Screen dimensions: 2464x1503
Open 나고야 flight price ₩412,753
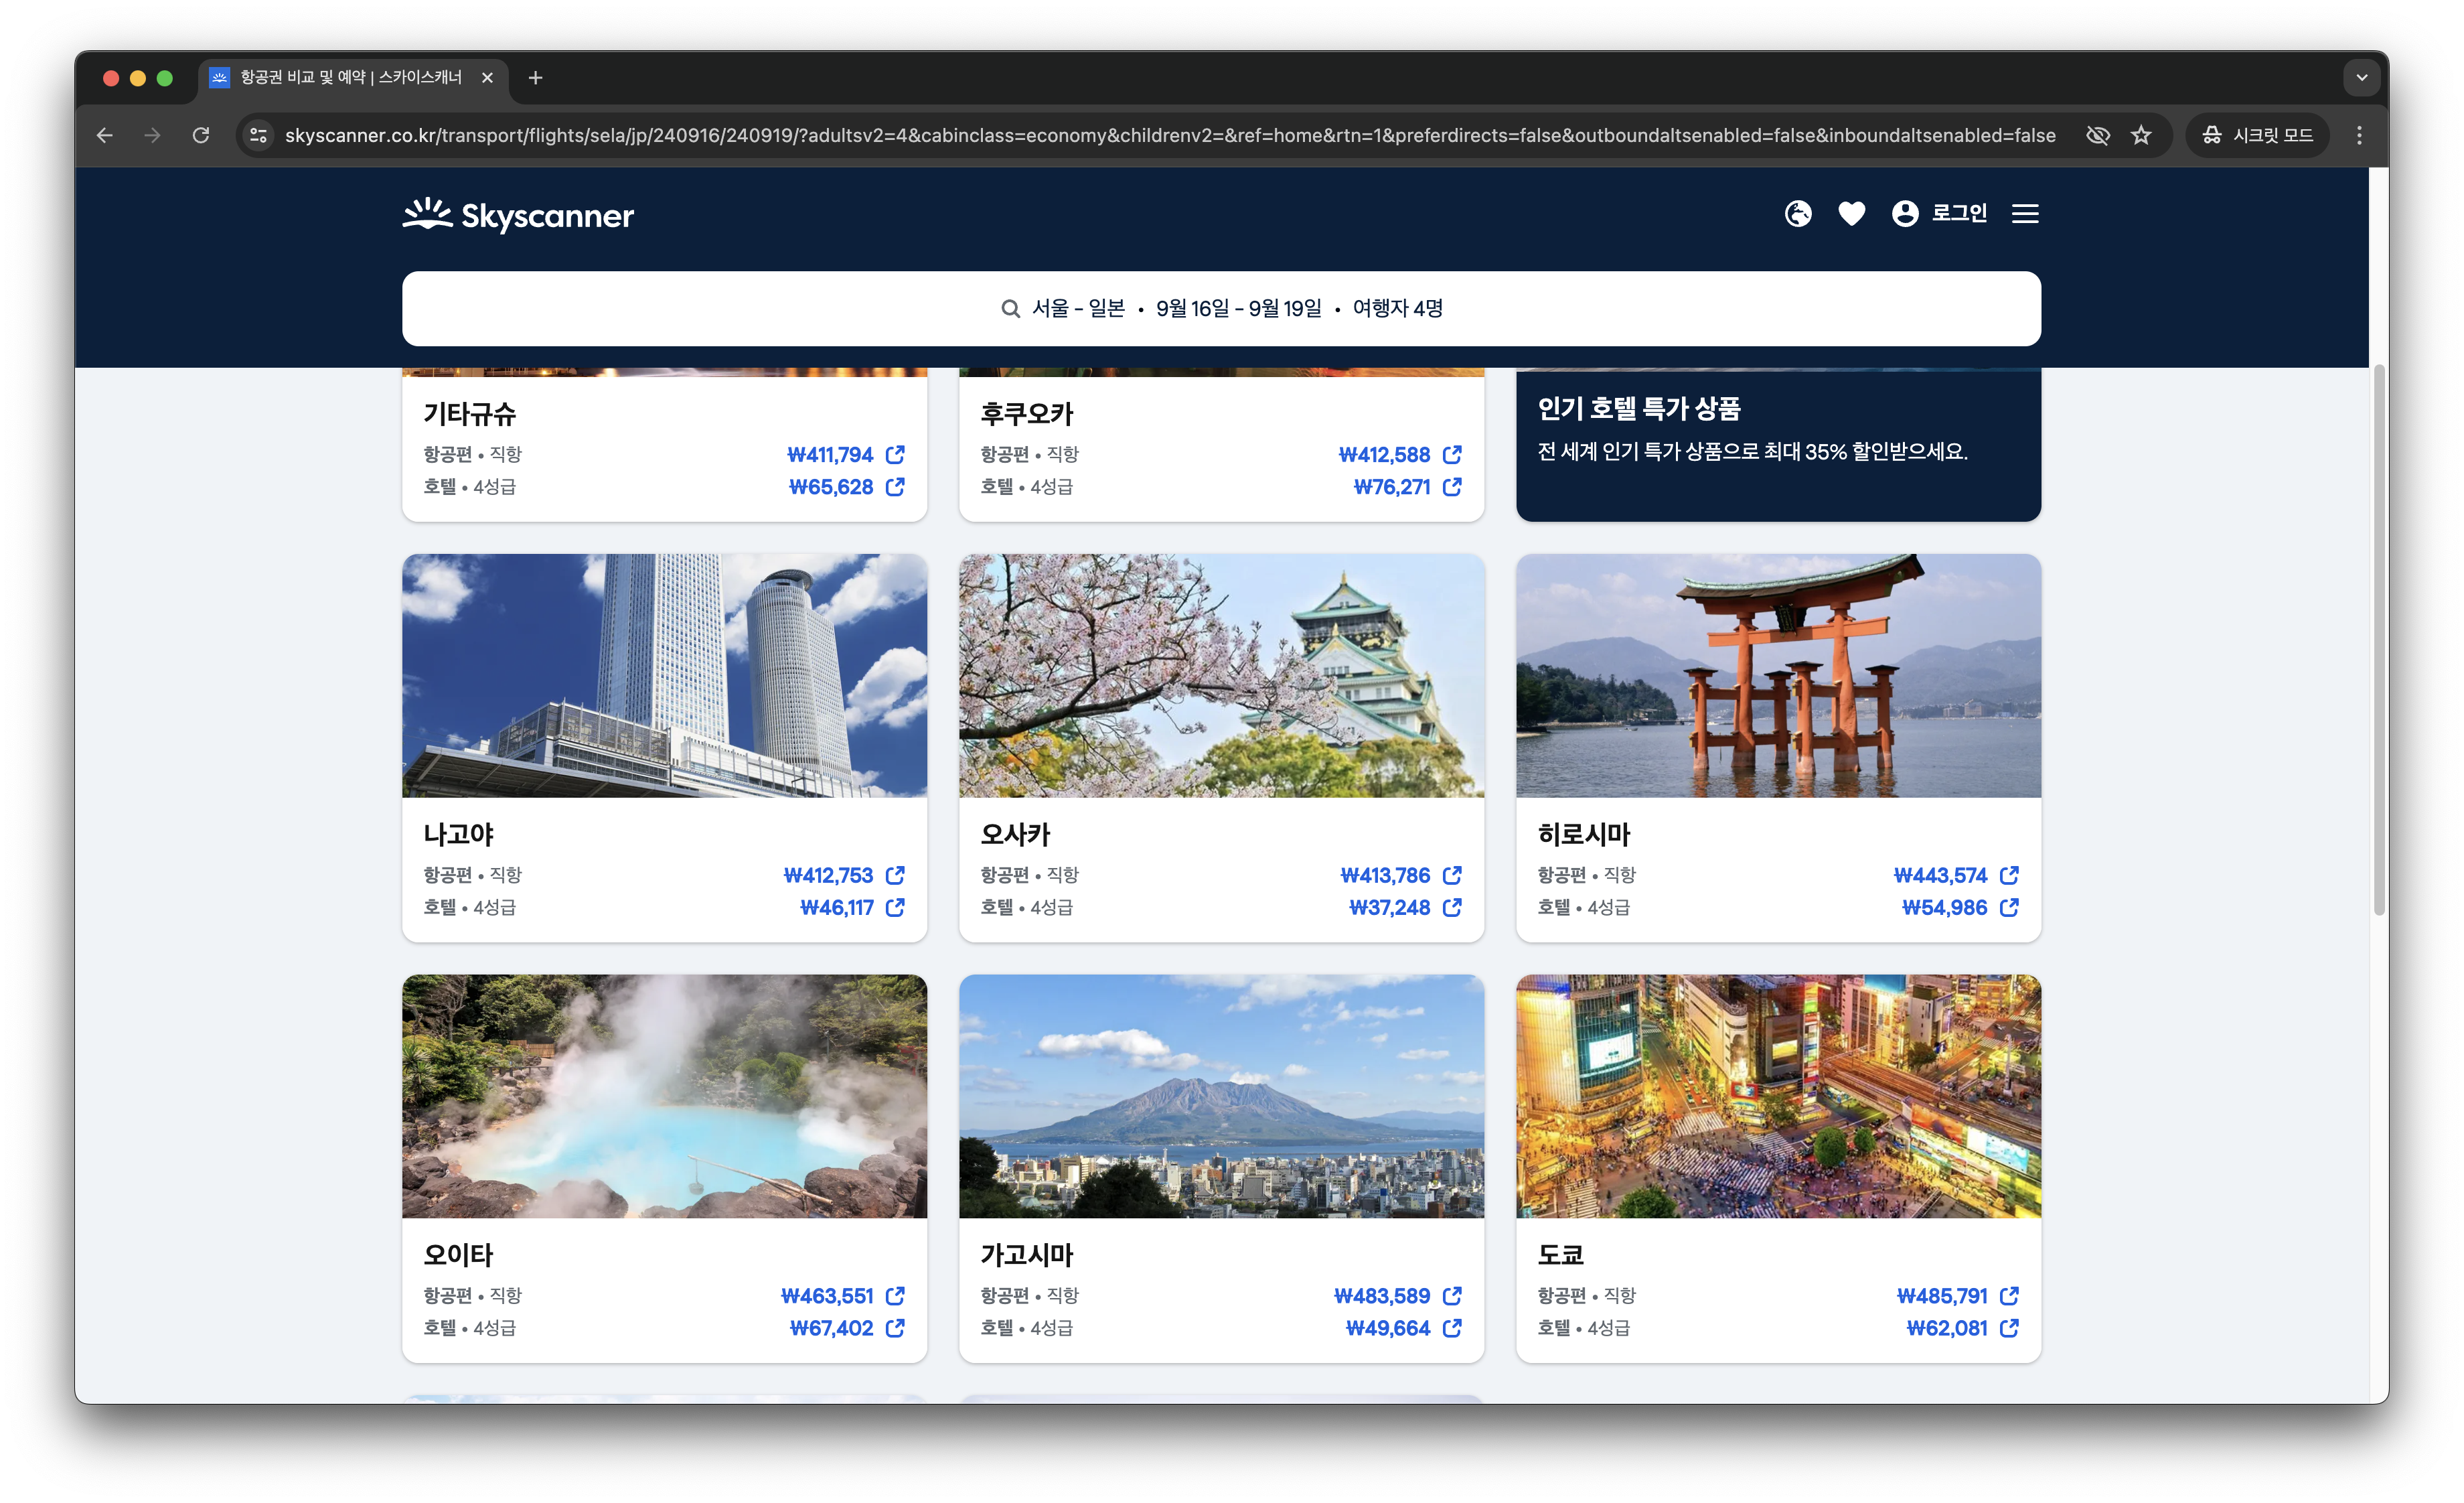828,875
